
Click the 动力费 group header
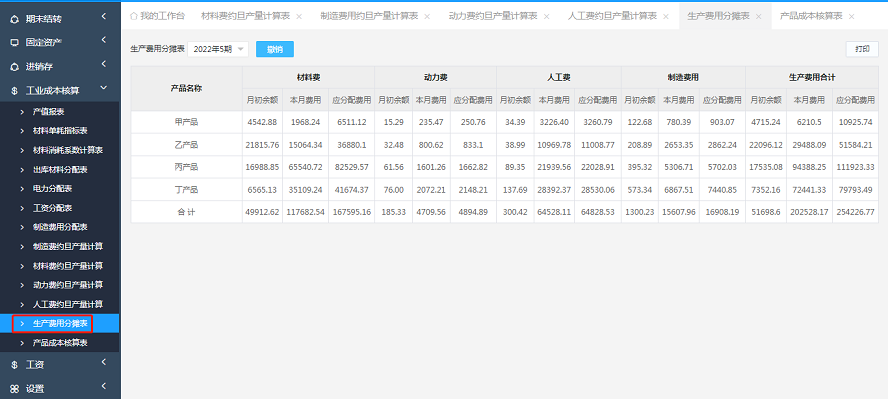[435, 77]
